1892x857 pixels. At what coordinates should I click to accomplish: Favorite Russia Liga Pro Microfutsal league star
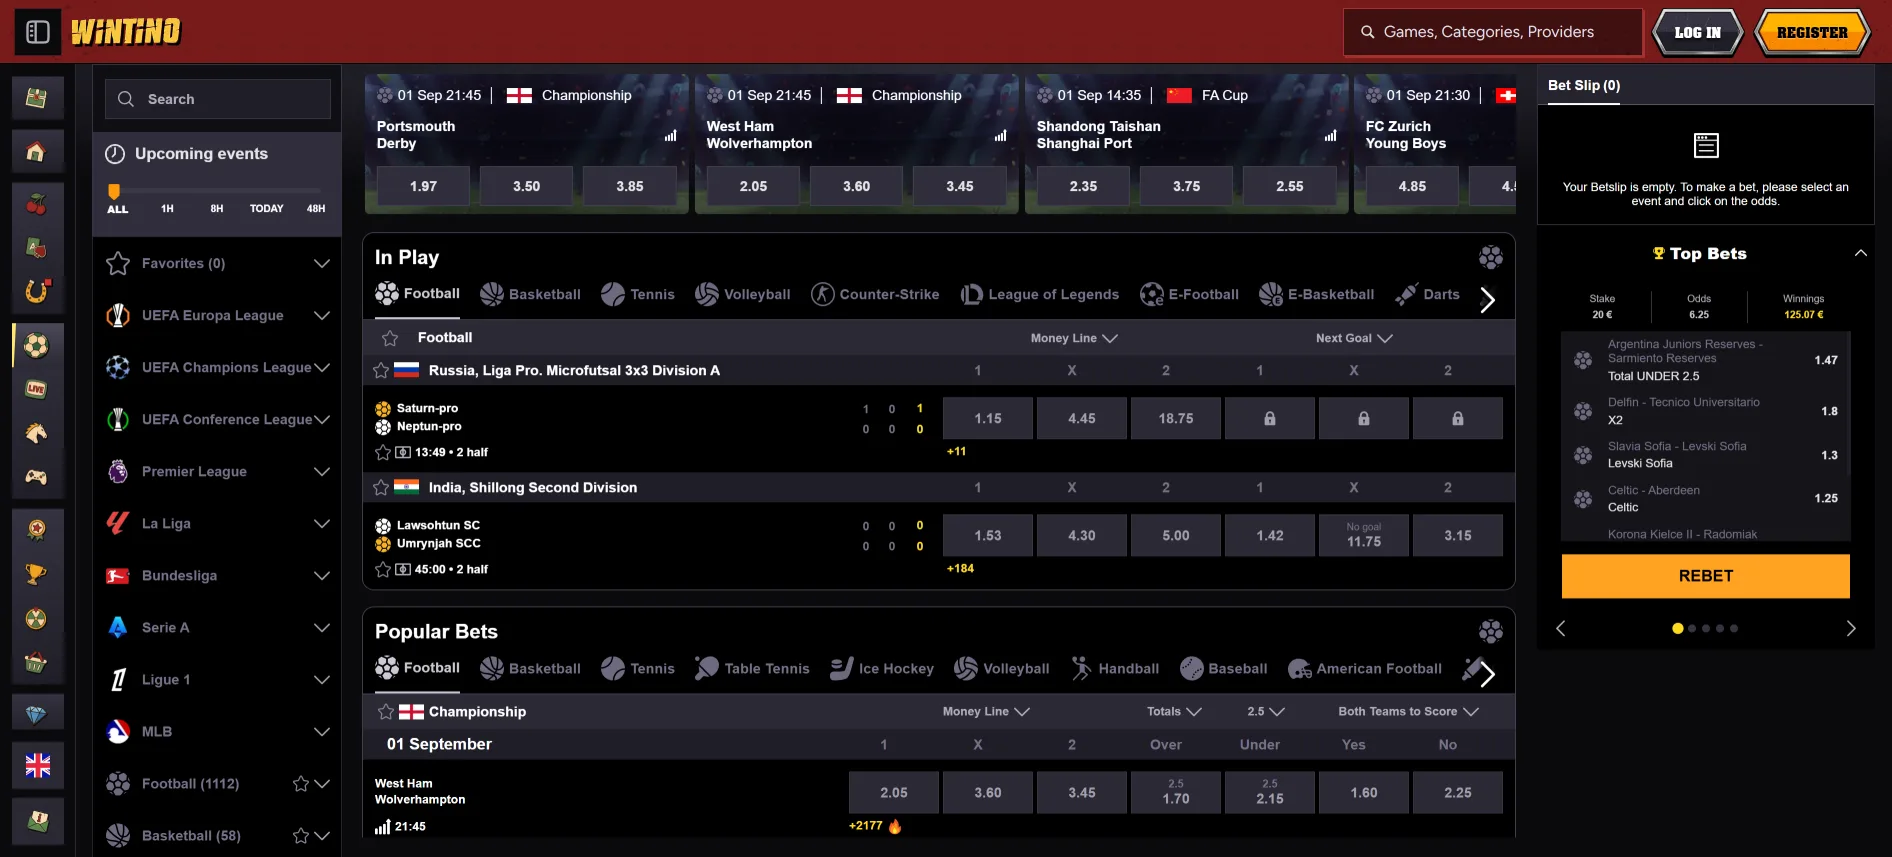381,370
